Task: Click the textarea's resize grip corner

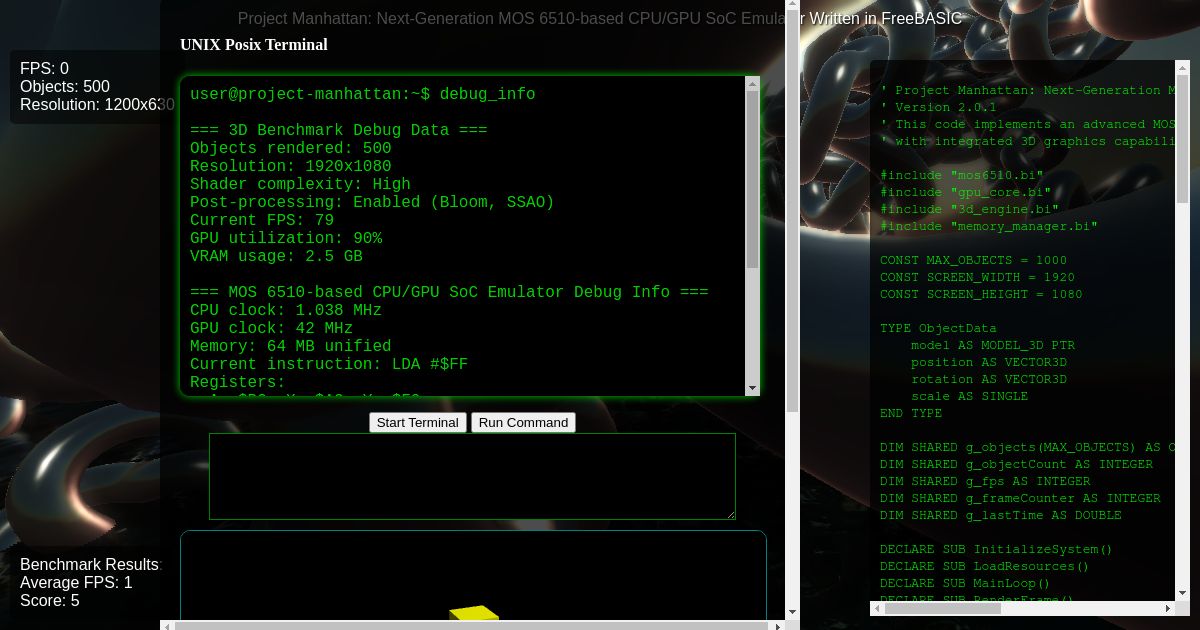Action: [731, 515]
